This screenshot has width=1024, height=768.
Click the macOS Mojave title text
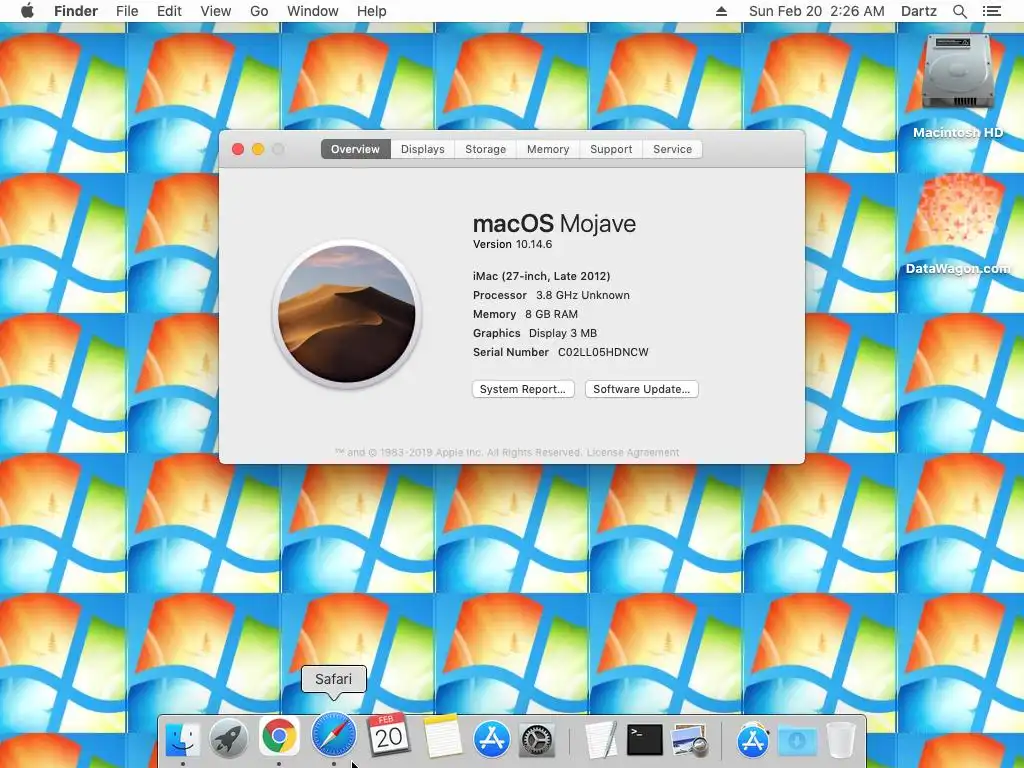[x=554, y=223]
